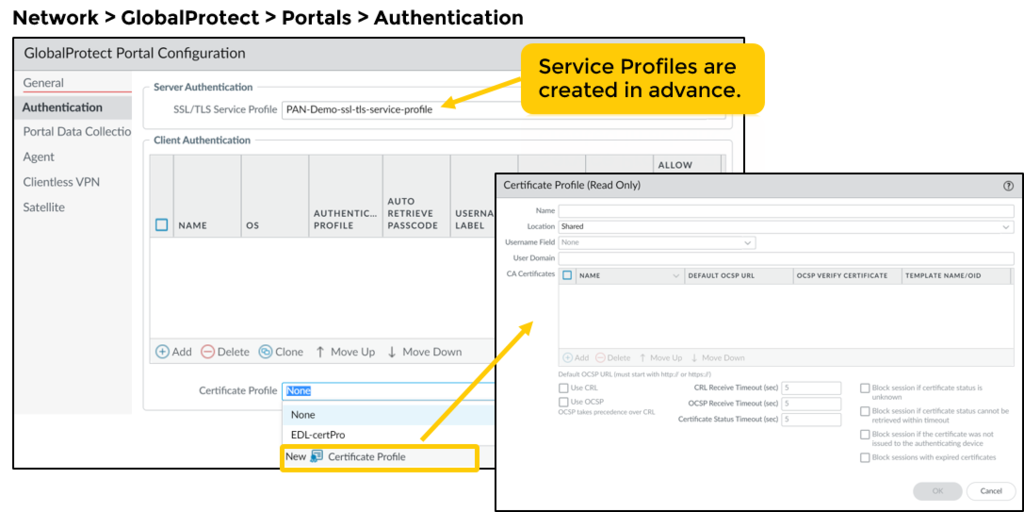This screenshot has width=1024, height=512.
Task: Choose EDL-certPro from the Certificate Profile list
Action: 389,435
